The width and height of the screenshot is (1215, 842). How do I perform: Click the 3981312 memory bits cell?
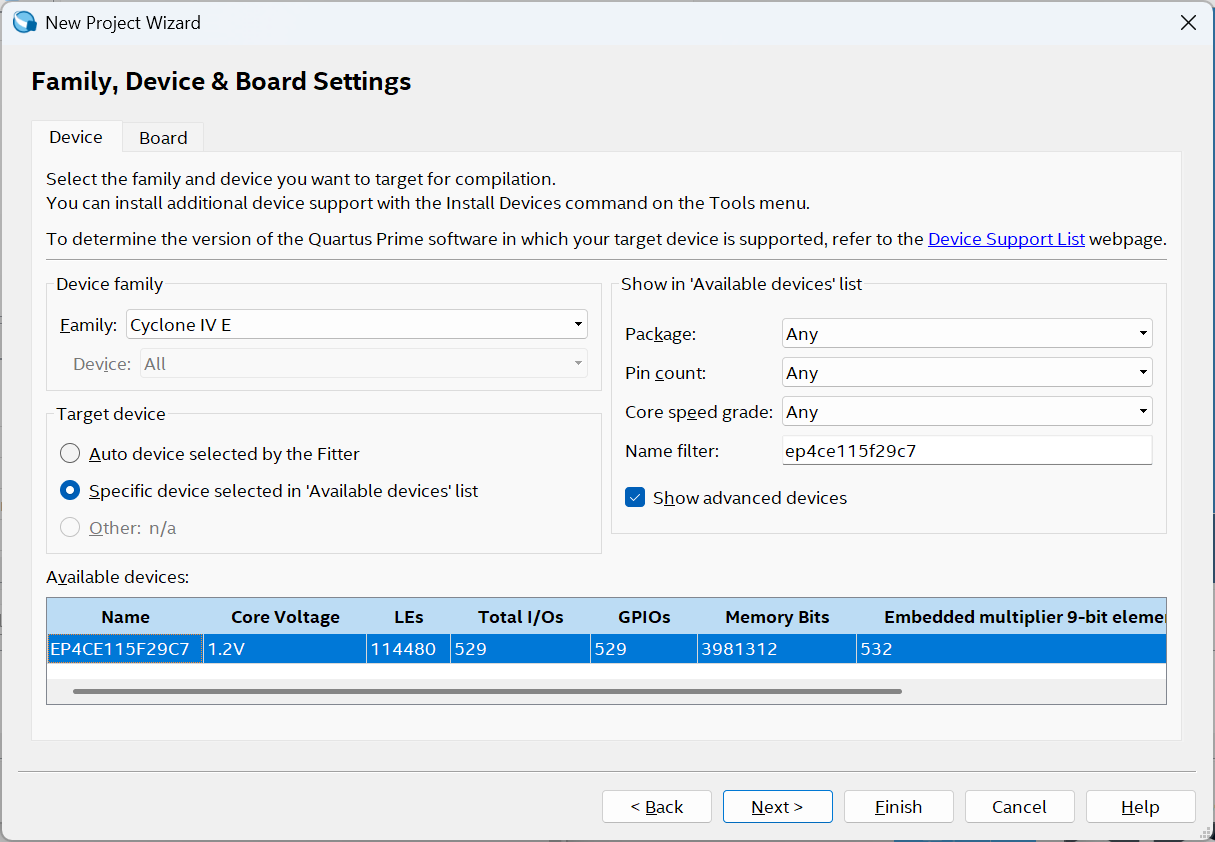tap(777, 649)
